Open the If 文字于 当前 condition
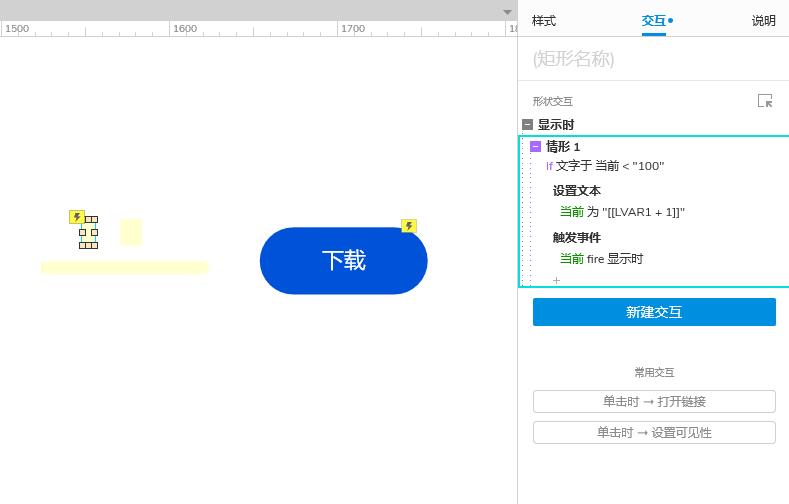 point(605,166)
